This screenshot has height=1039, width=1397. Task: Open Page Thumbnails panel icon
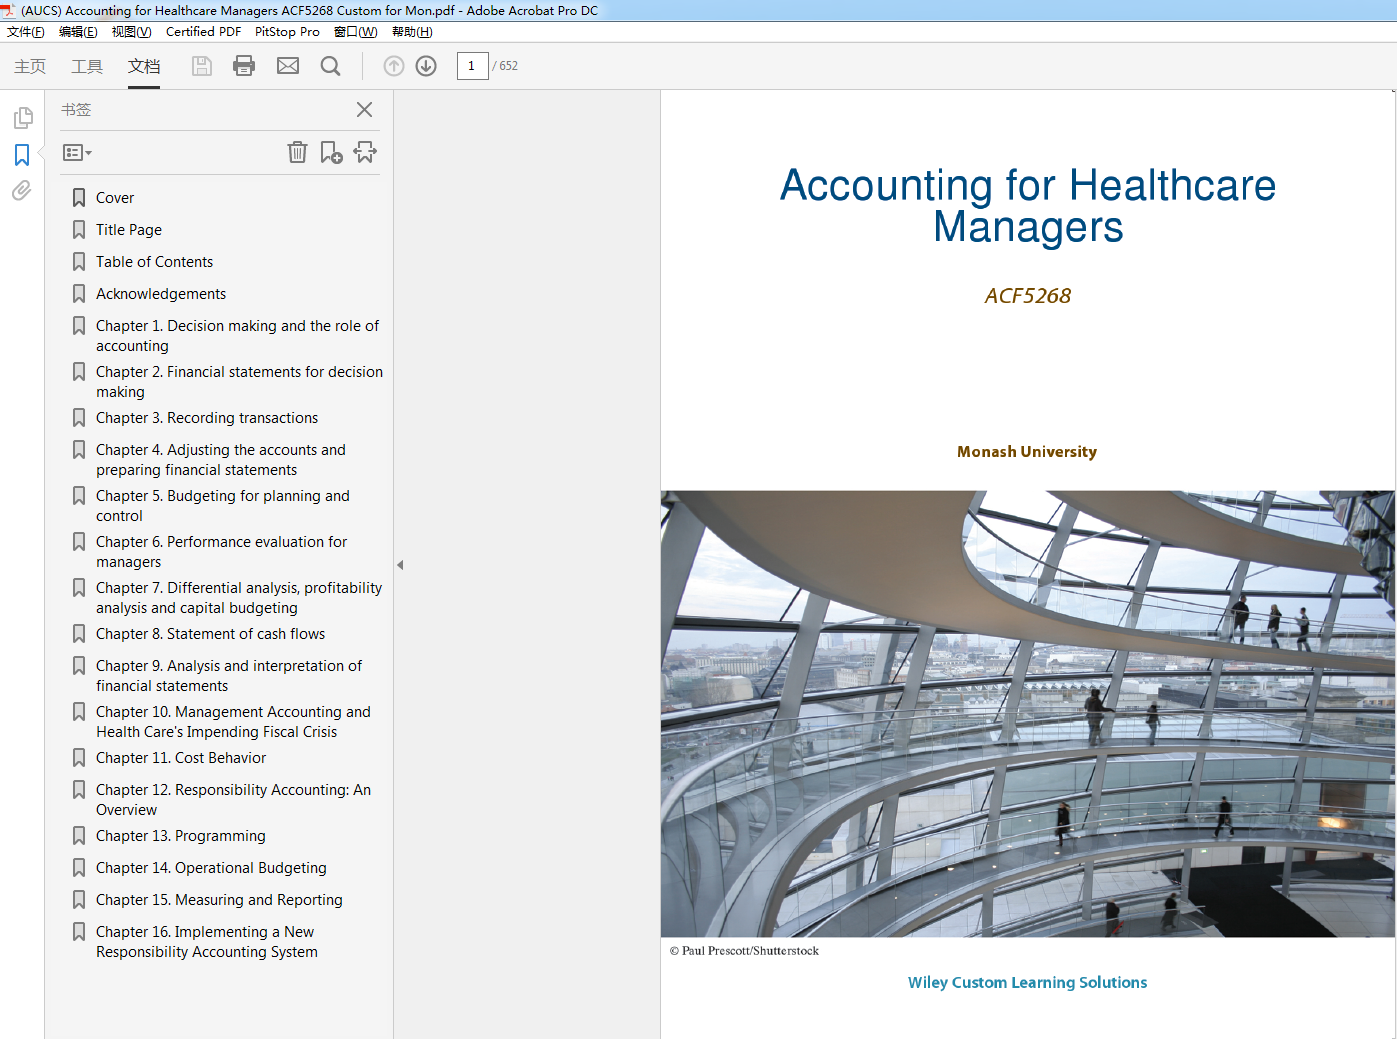click(23, 118)
